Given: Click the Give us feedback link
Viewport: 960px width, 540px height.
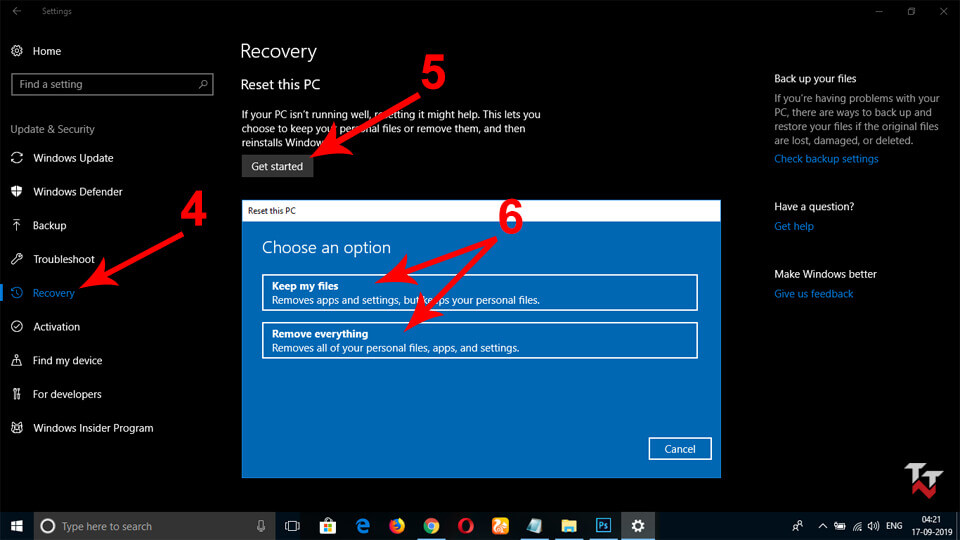Looking at the screenshot, I should tap(813, 293).
